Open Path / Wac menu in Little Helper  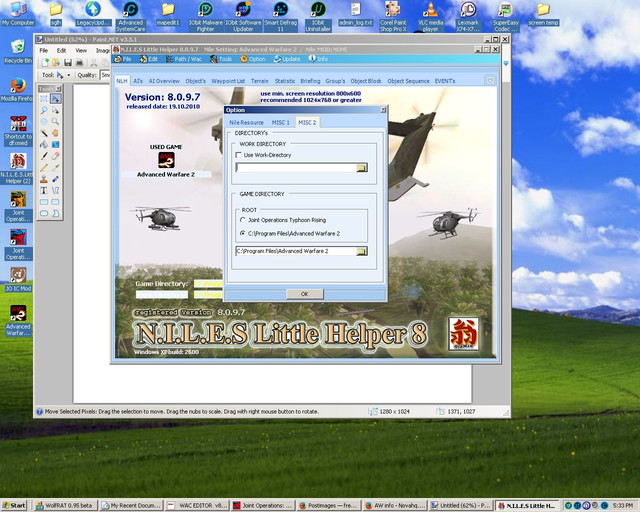(184, 59)
